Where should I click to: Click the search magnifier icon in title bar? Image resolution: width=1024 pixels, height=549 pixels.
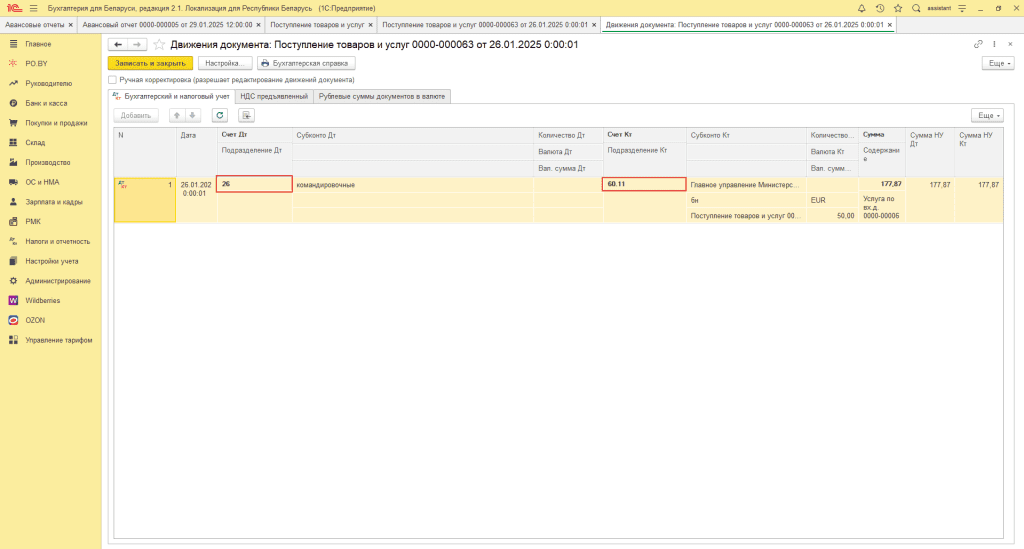tap(916, 8)
